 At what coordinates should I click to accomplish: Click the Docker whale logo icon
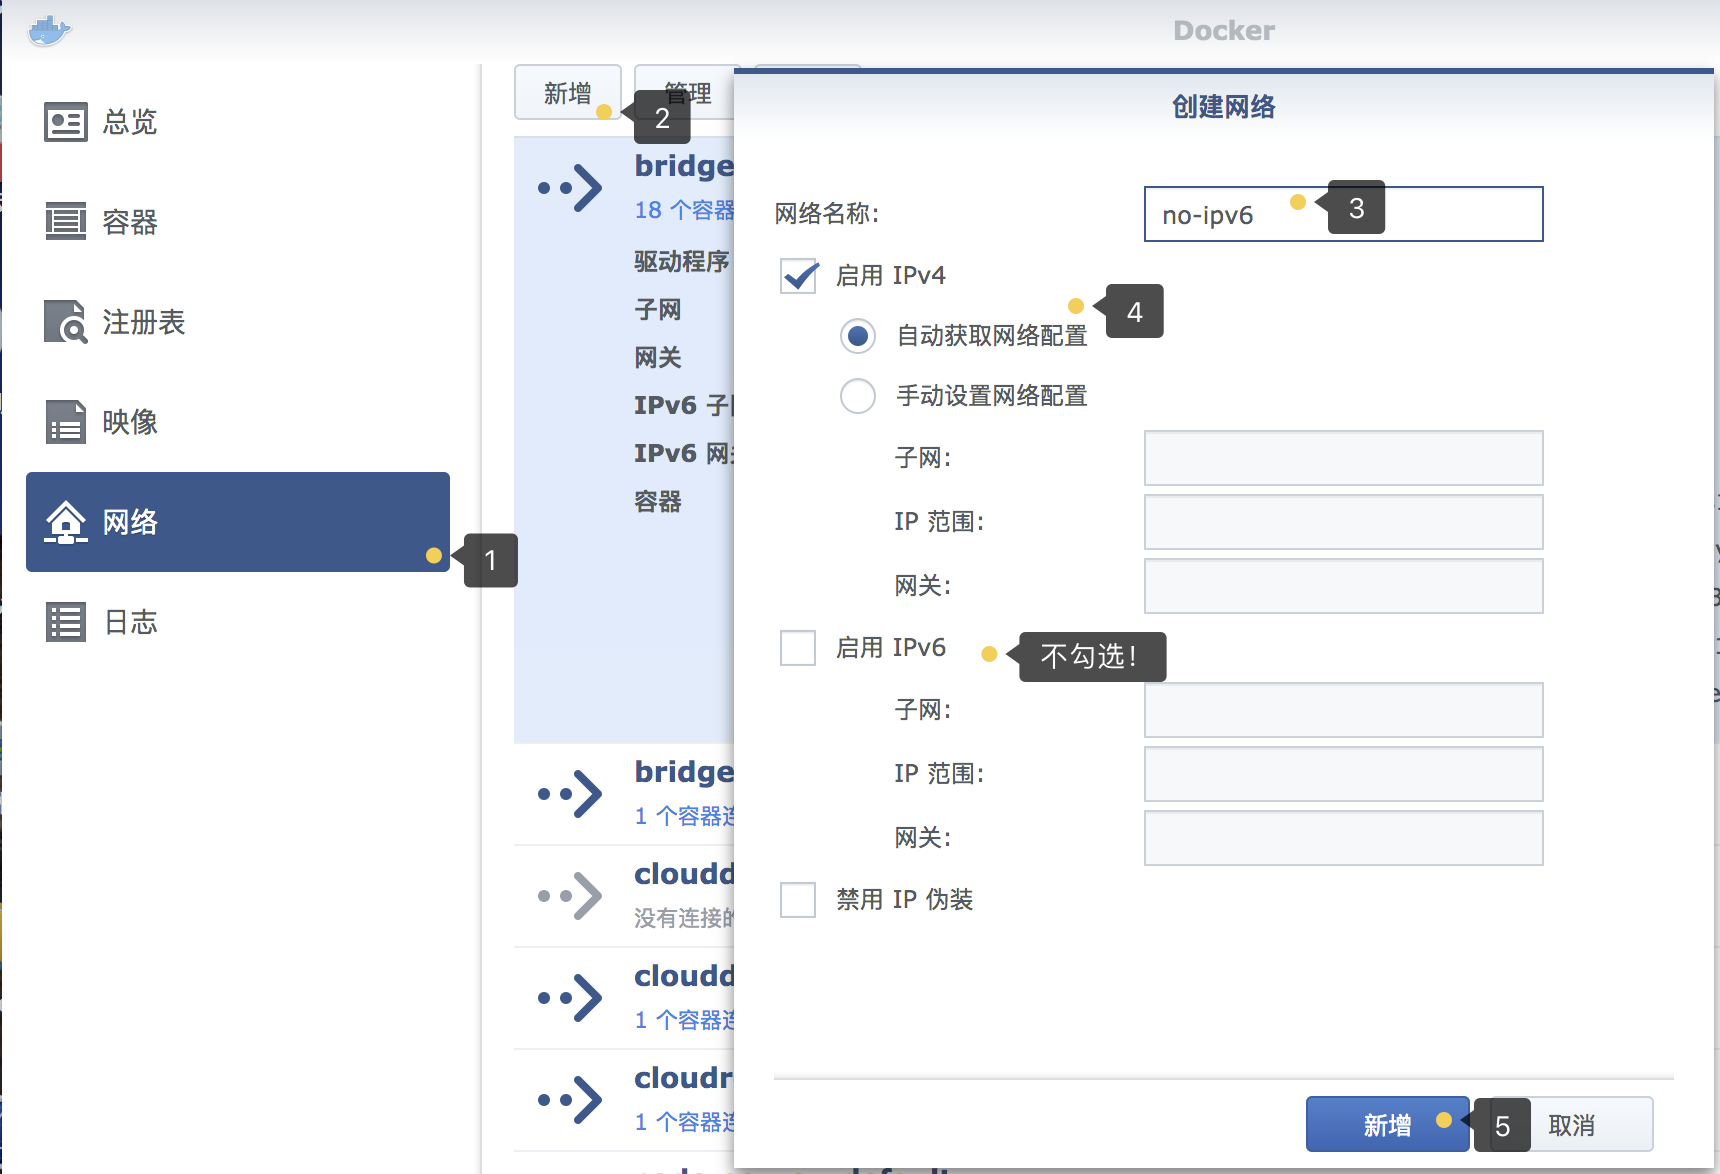point(49,30)
